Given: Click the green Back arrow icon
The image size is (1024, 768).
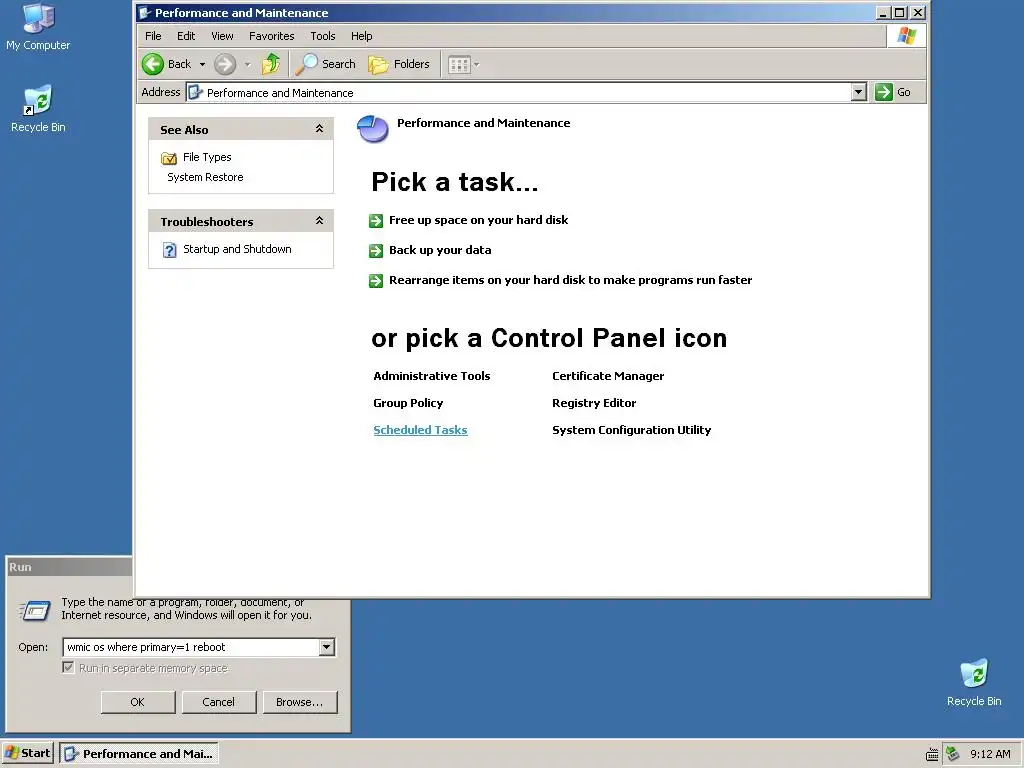Looking at the screenshot, I should 153,64.
